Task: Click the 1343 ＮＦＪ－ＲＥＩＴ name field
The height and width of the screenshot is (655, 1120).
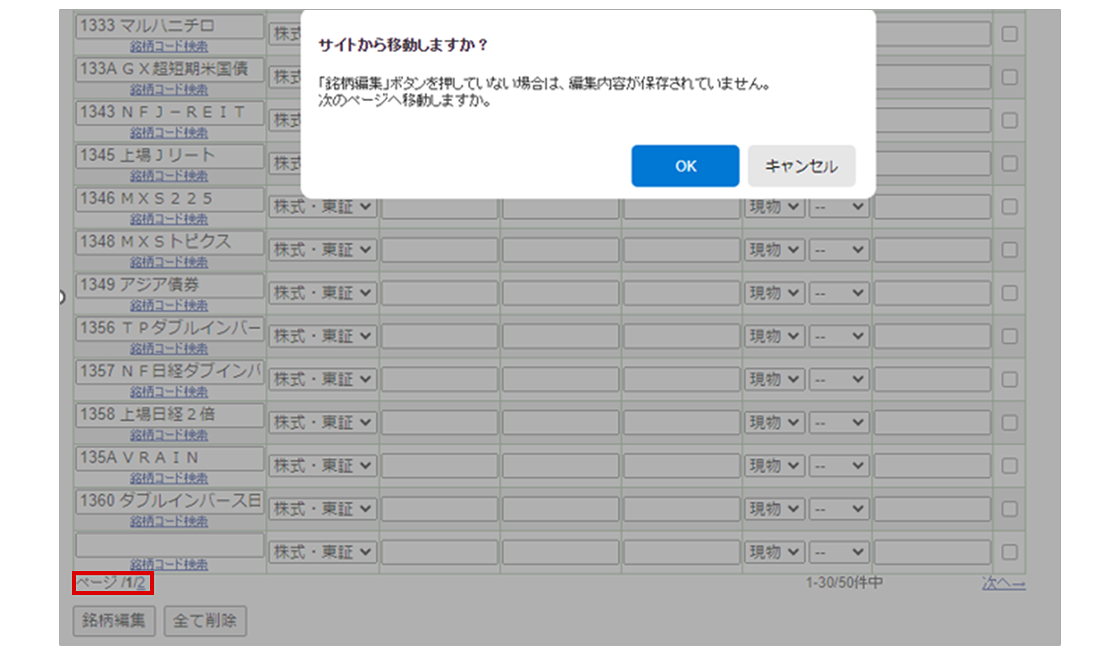Action: pyautogui.click(x=169, y=112)
